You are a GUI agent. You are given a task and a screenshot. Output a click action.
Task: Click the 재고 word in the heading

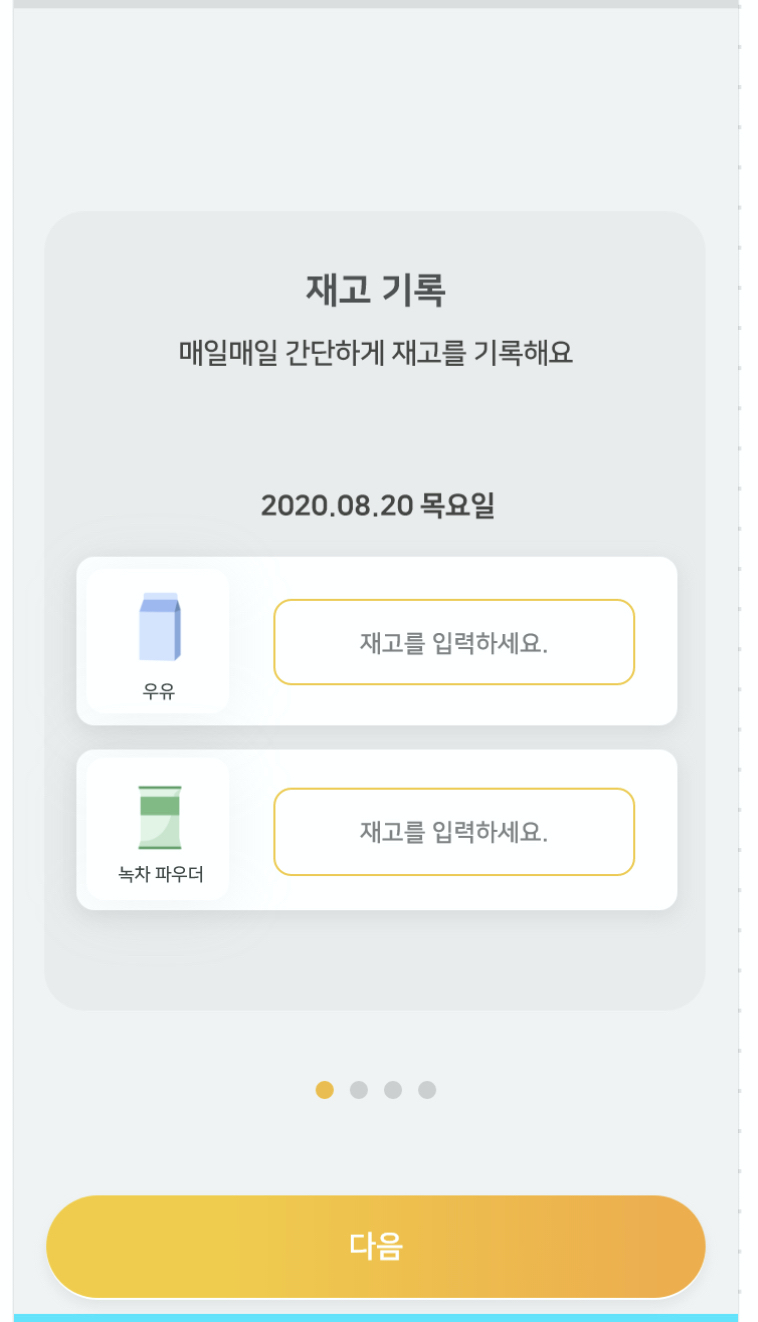(x=337, y=290)
